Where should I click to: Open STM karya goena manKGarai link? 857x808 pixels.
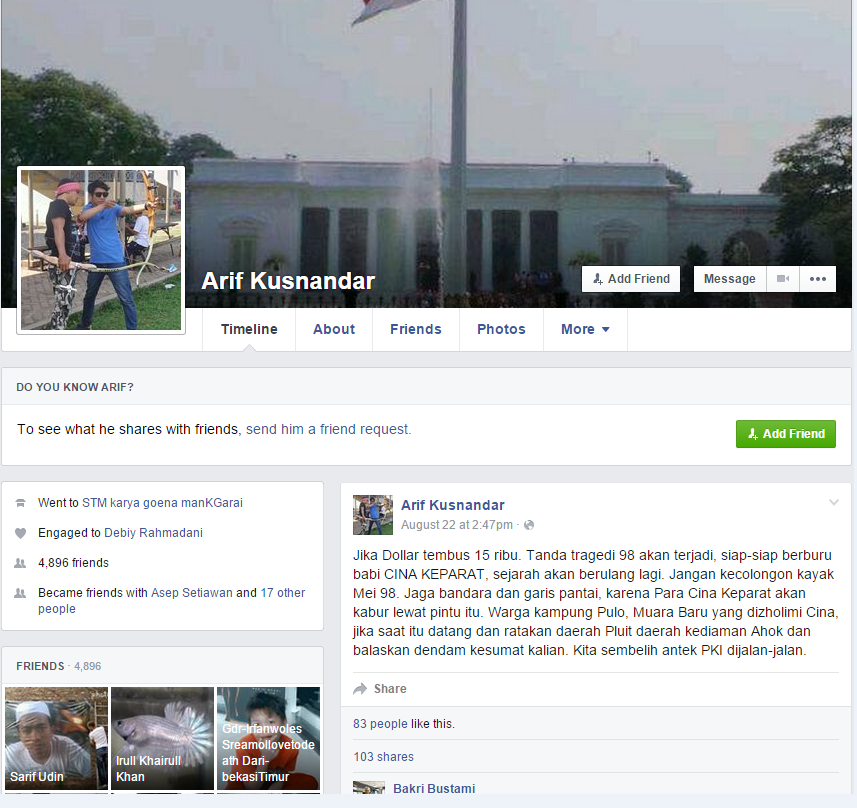pos(162,502)
